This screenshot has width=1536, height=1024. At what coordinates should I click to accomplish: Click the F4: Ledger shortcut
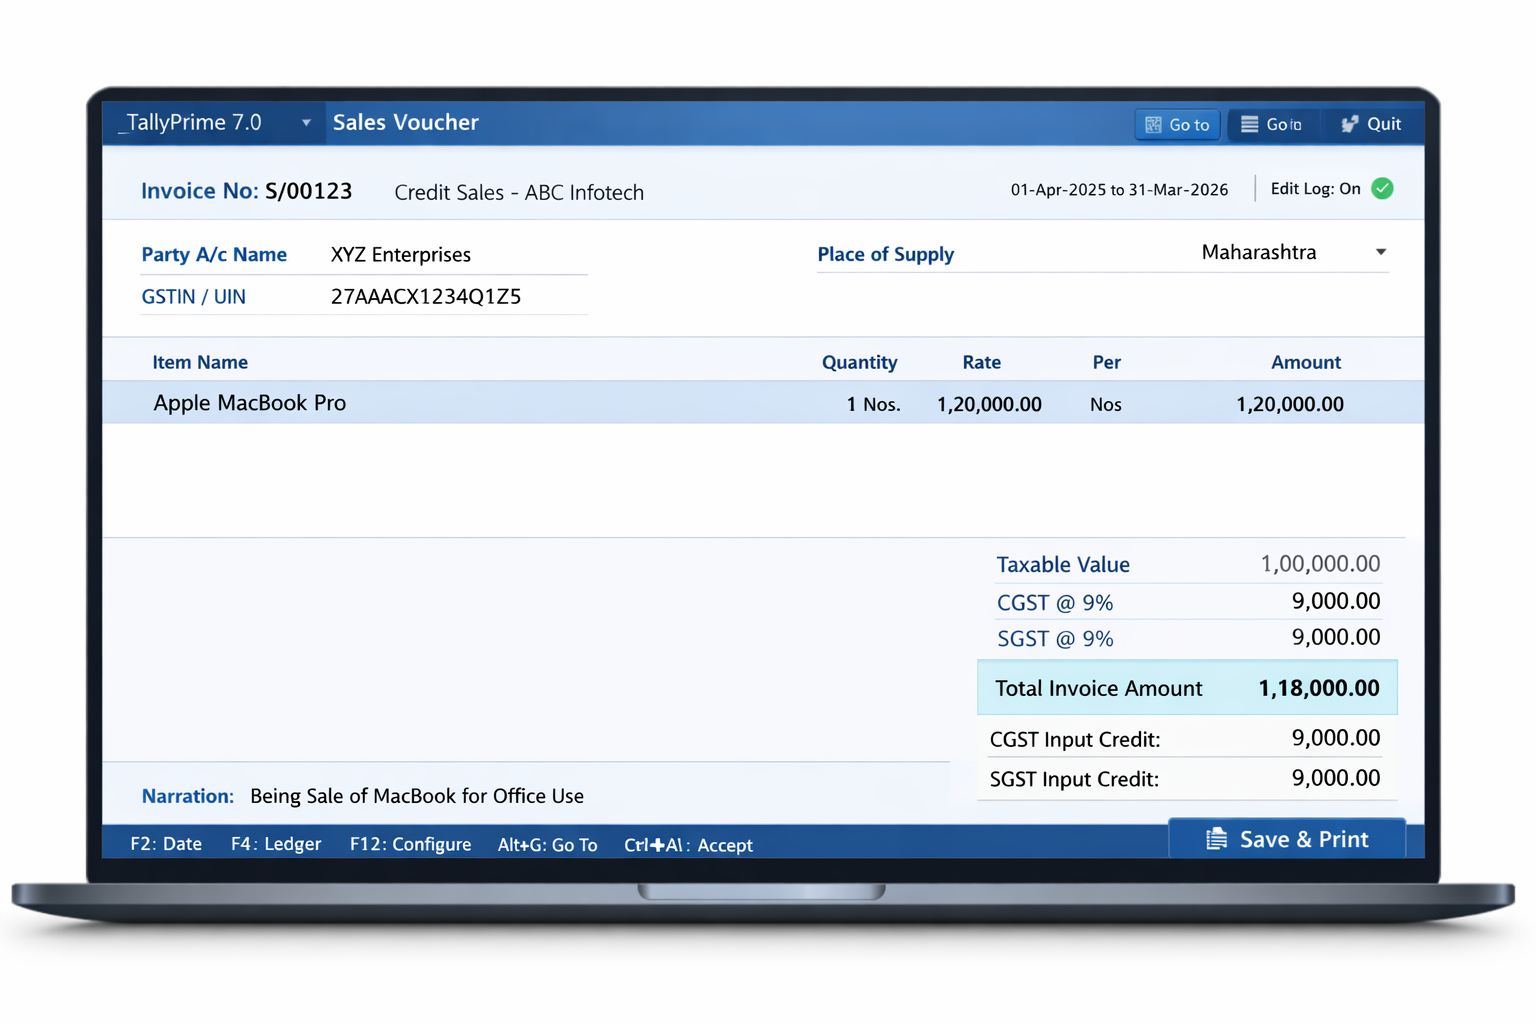[276, 844]
